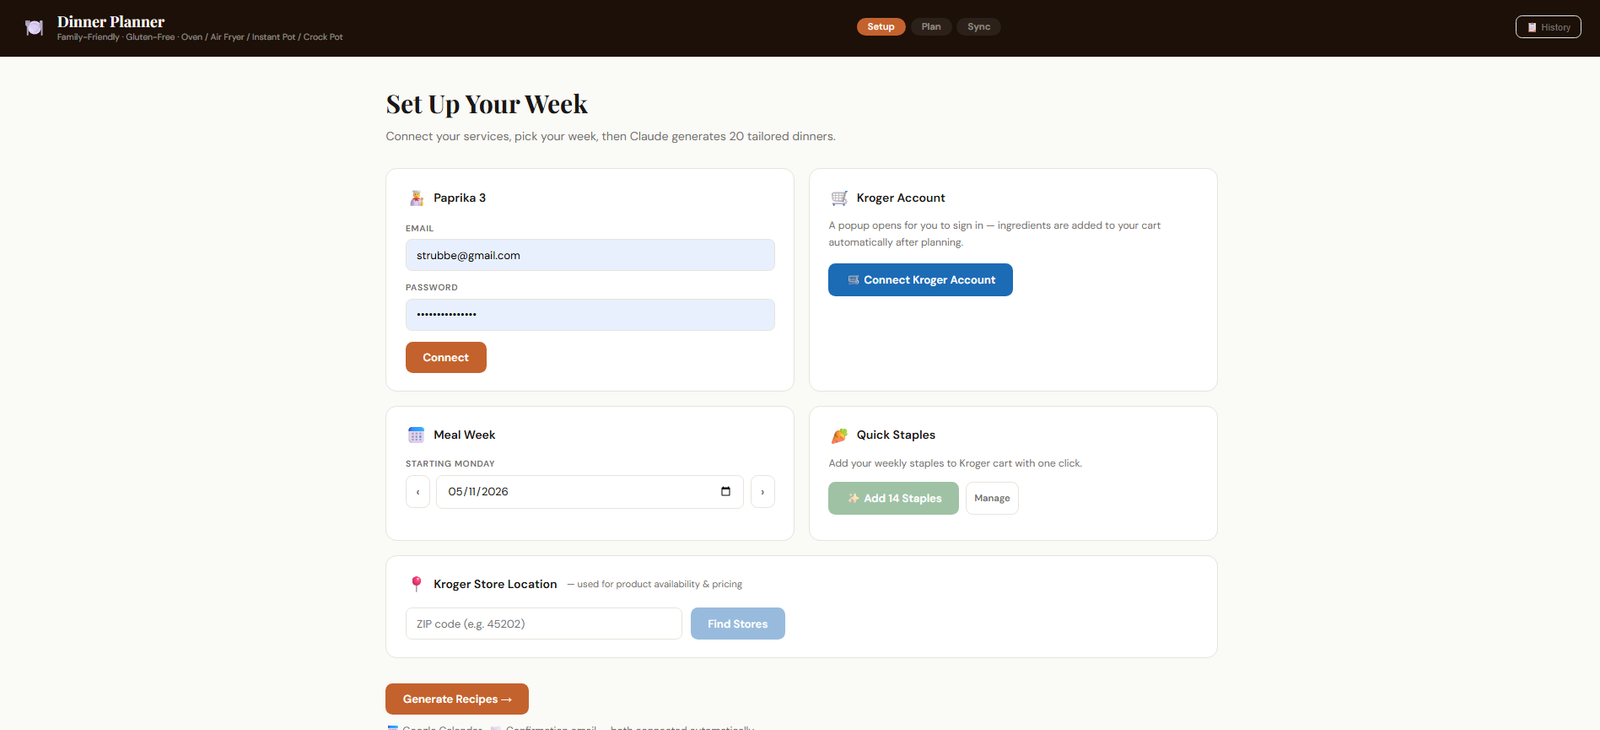Screen dimensions: 1600x730
Task: Click the starting Monday date field
Action: coord(590,492)
